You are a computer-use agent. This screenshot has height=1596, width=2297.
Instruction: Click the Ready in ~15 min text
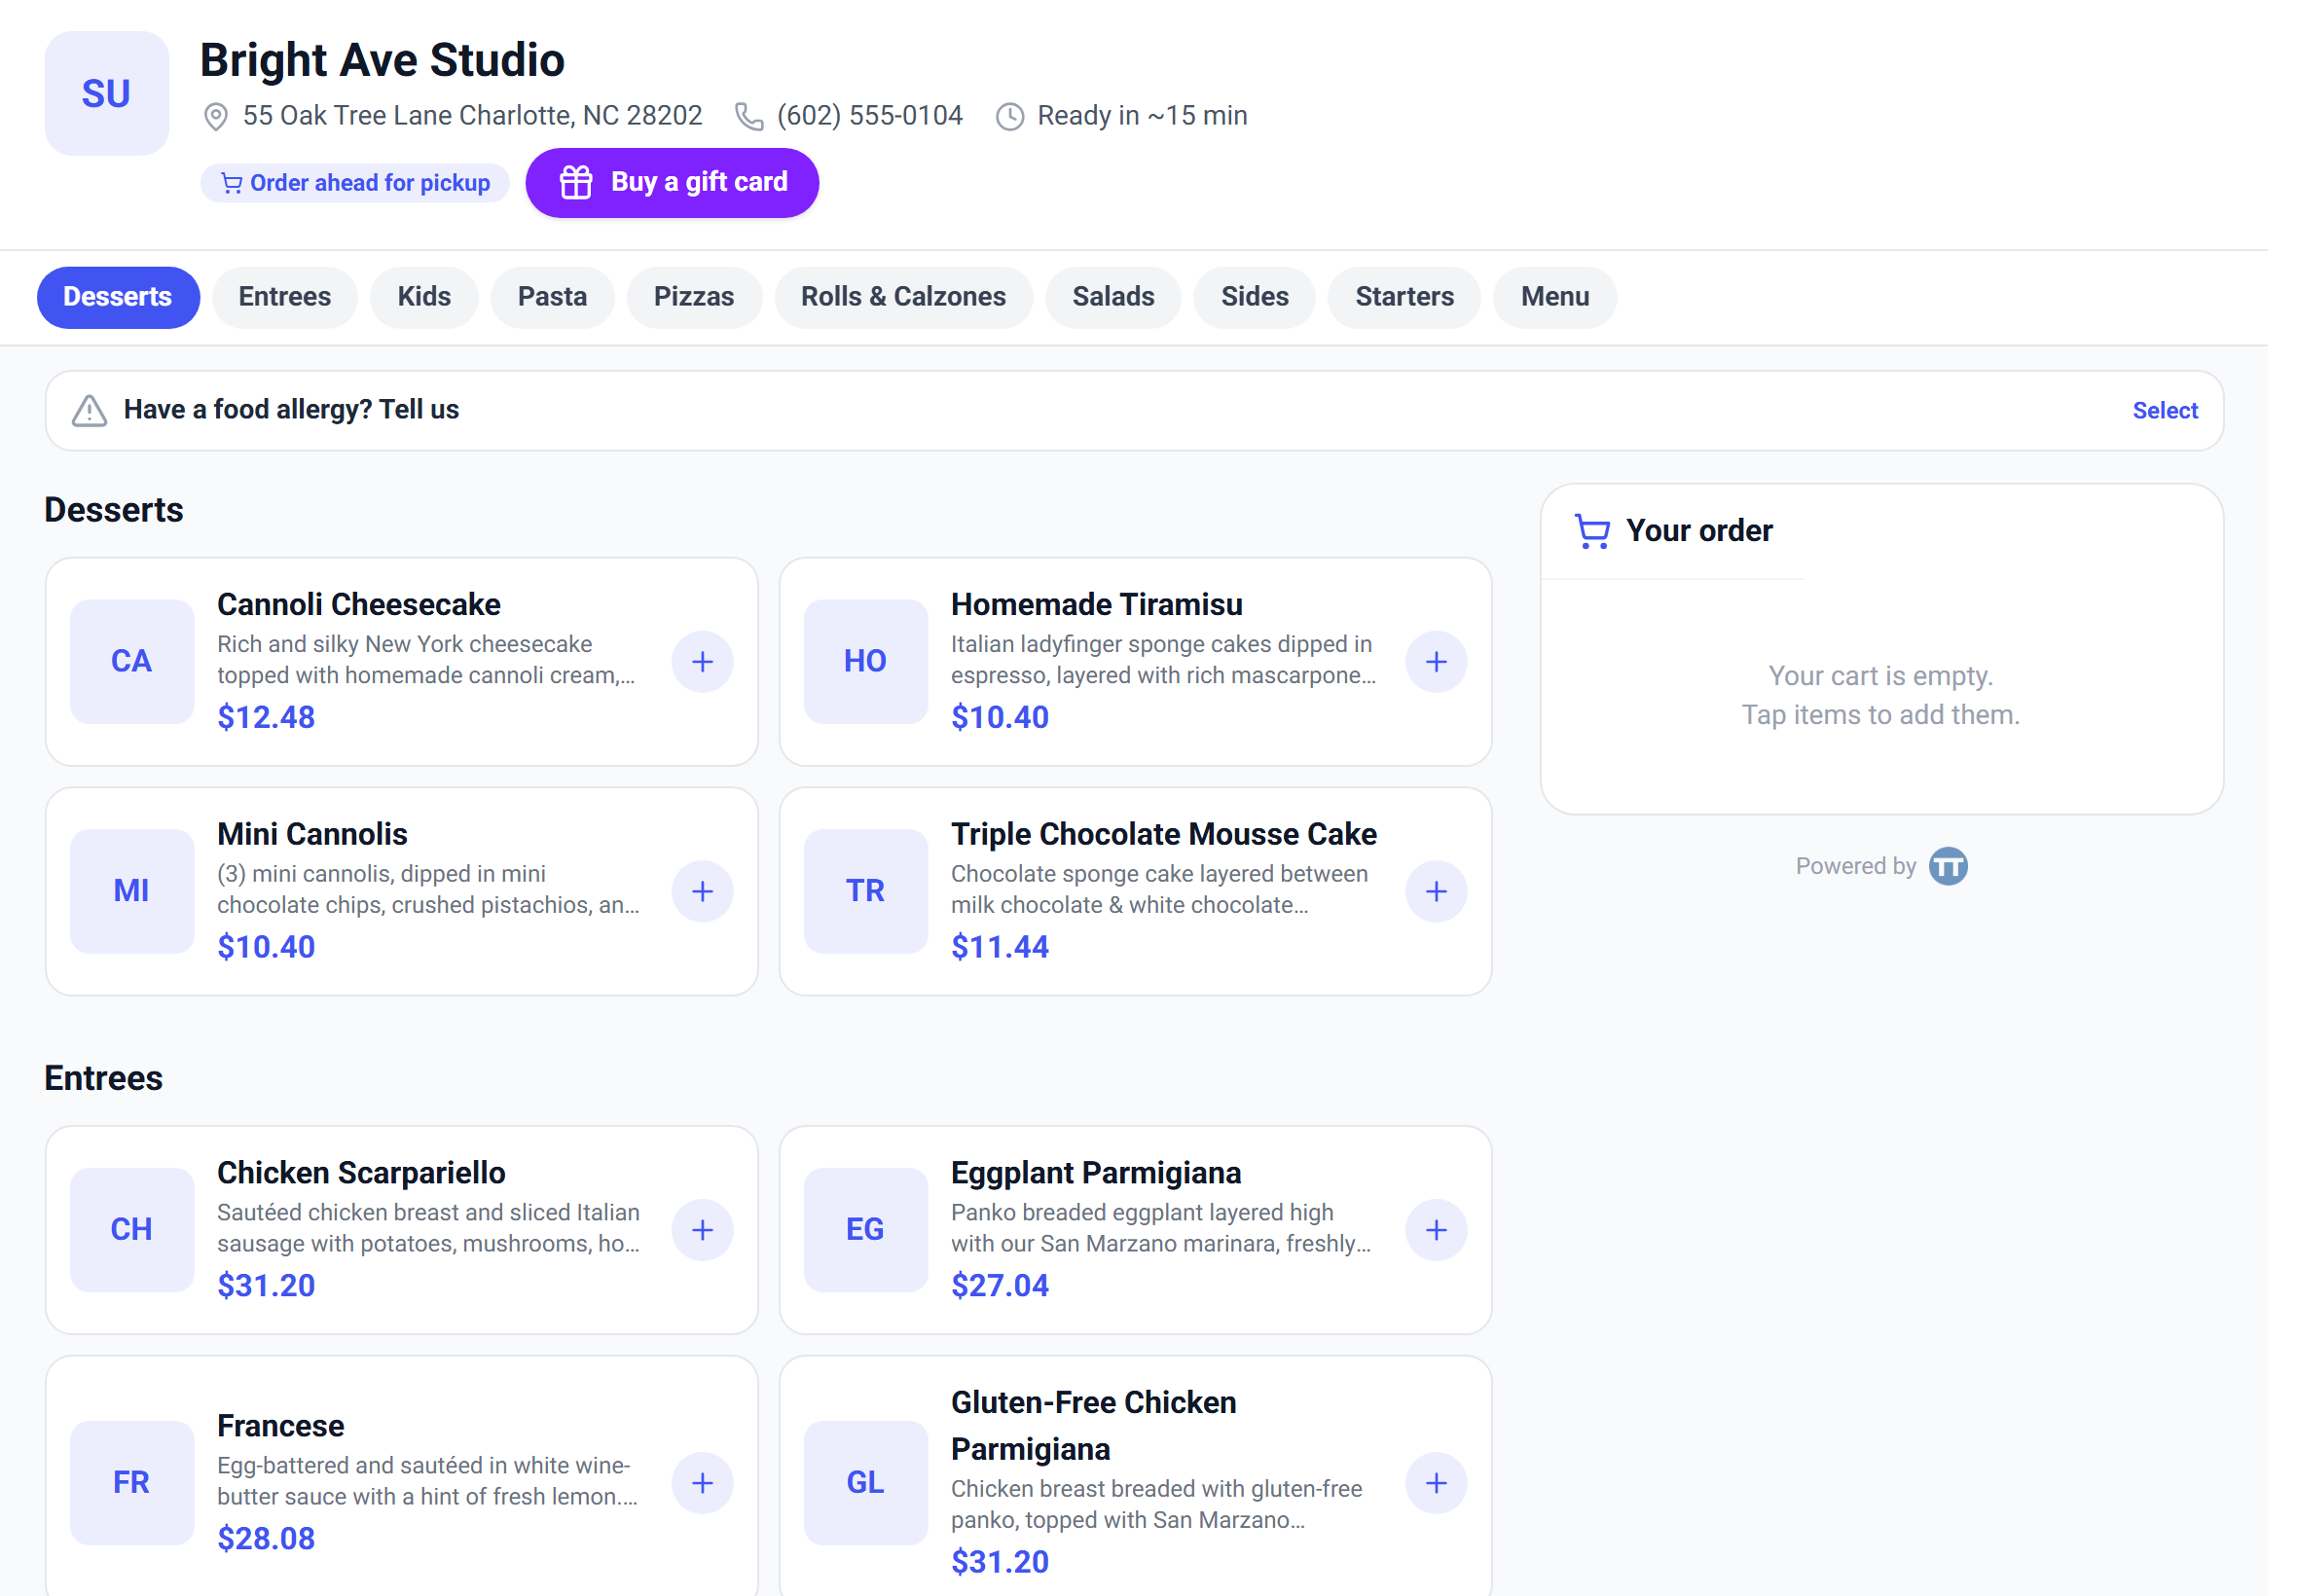click(x=1141, y=116)
